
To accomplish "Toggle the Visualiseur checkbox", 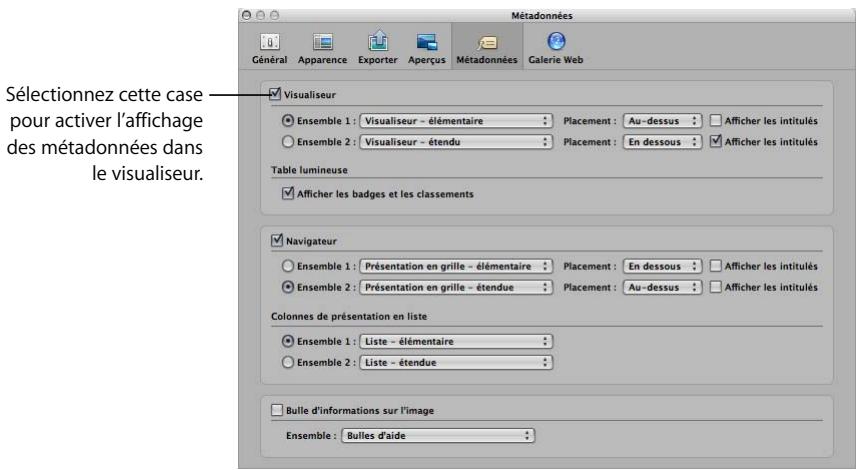I will (x=276, y=94).
